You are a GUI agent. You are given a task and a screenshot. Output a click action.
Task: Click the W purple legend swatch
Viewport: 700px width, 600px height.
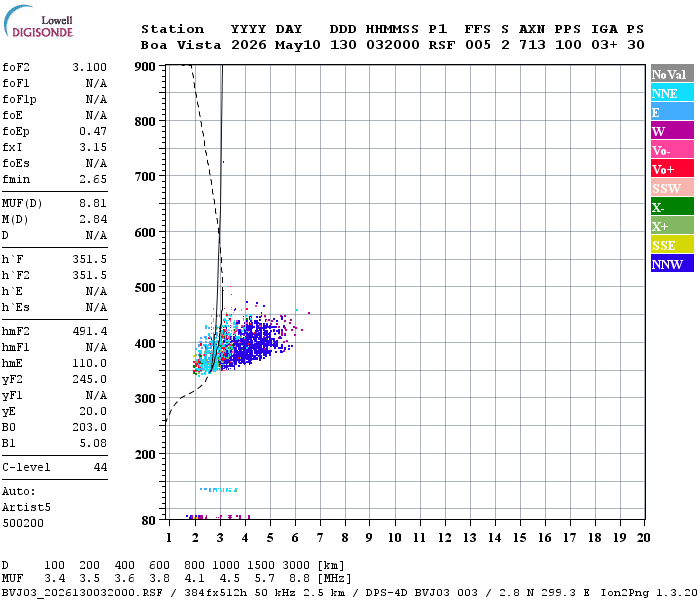(672, 131)
